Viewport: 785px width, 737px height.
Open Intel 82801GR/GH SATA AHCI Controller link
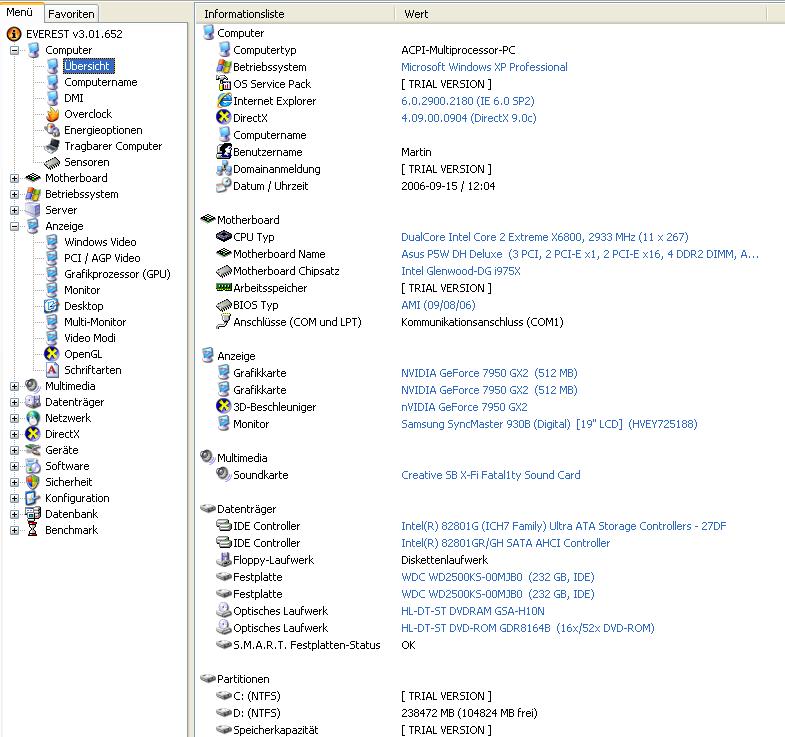(x=506, y=543)
